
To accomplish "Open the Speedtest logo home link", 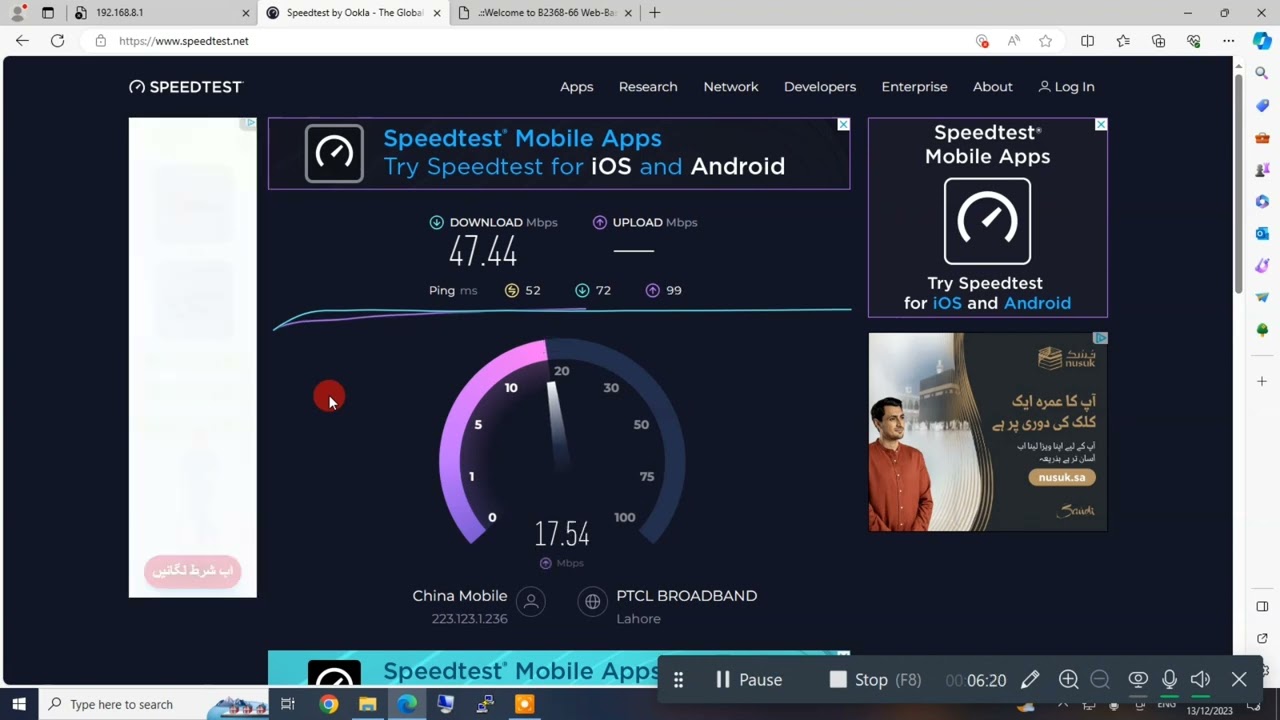I will (186, 87).
